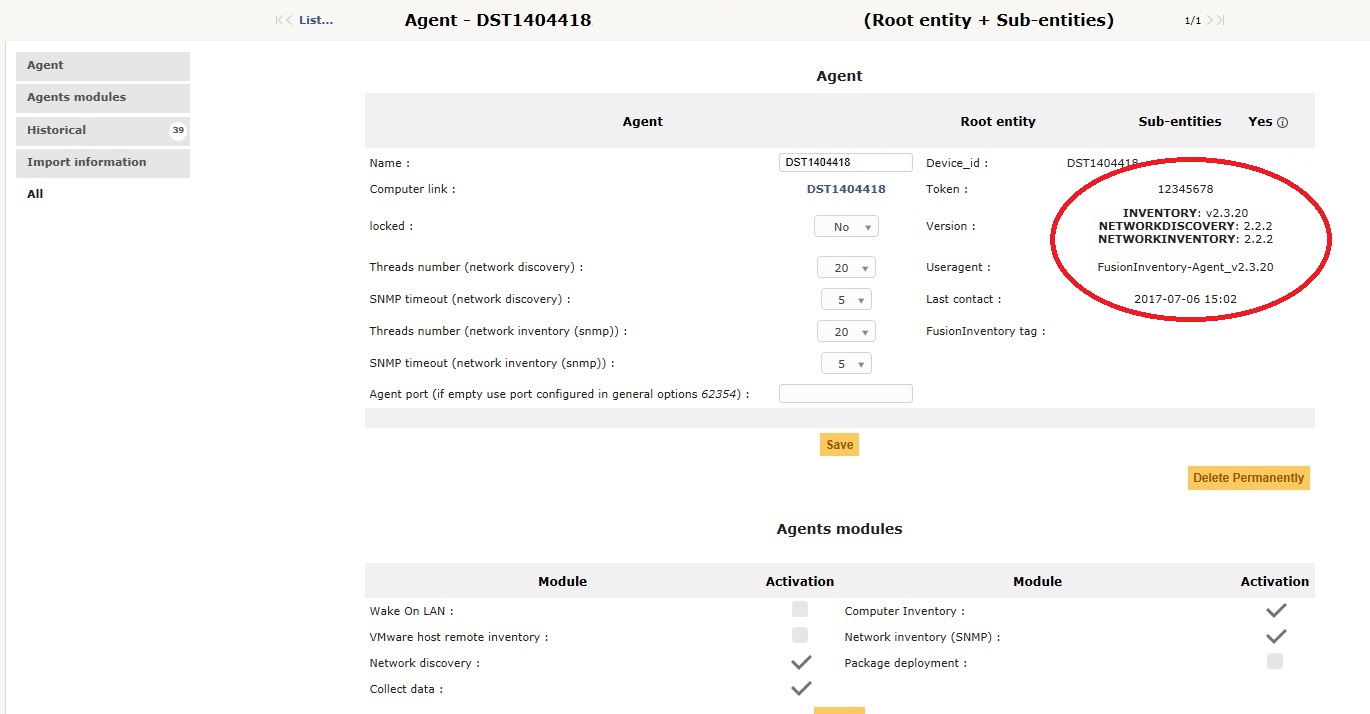Open Threads number (network discovery) dropdown
Image resolution: width=1370 pixels, height=714 pixels.
(x=846, y=267)
